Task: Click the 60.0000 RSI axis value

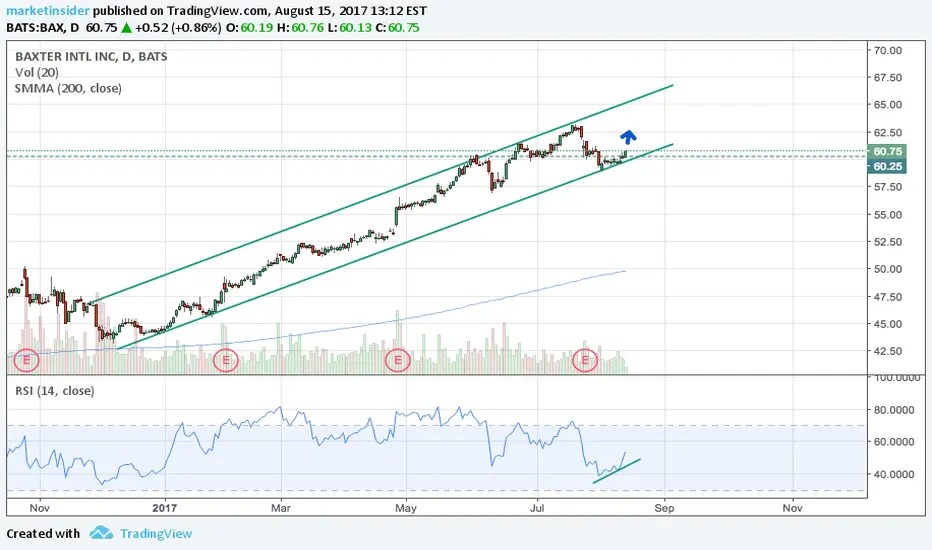Action: coord(894,442)
